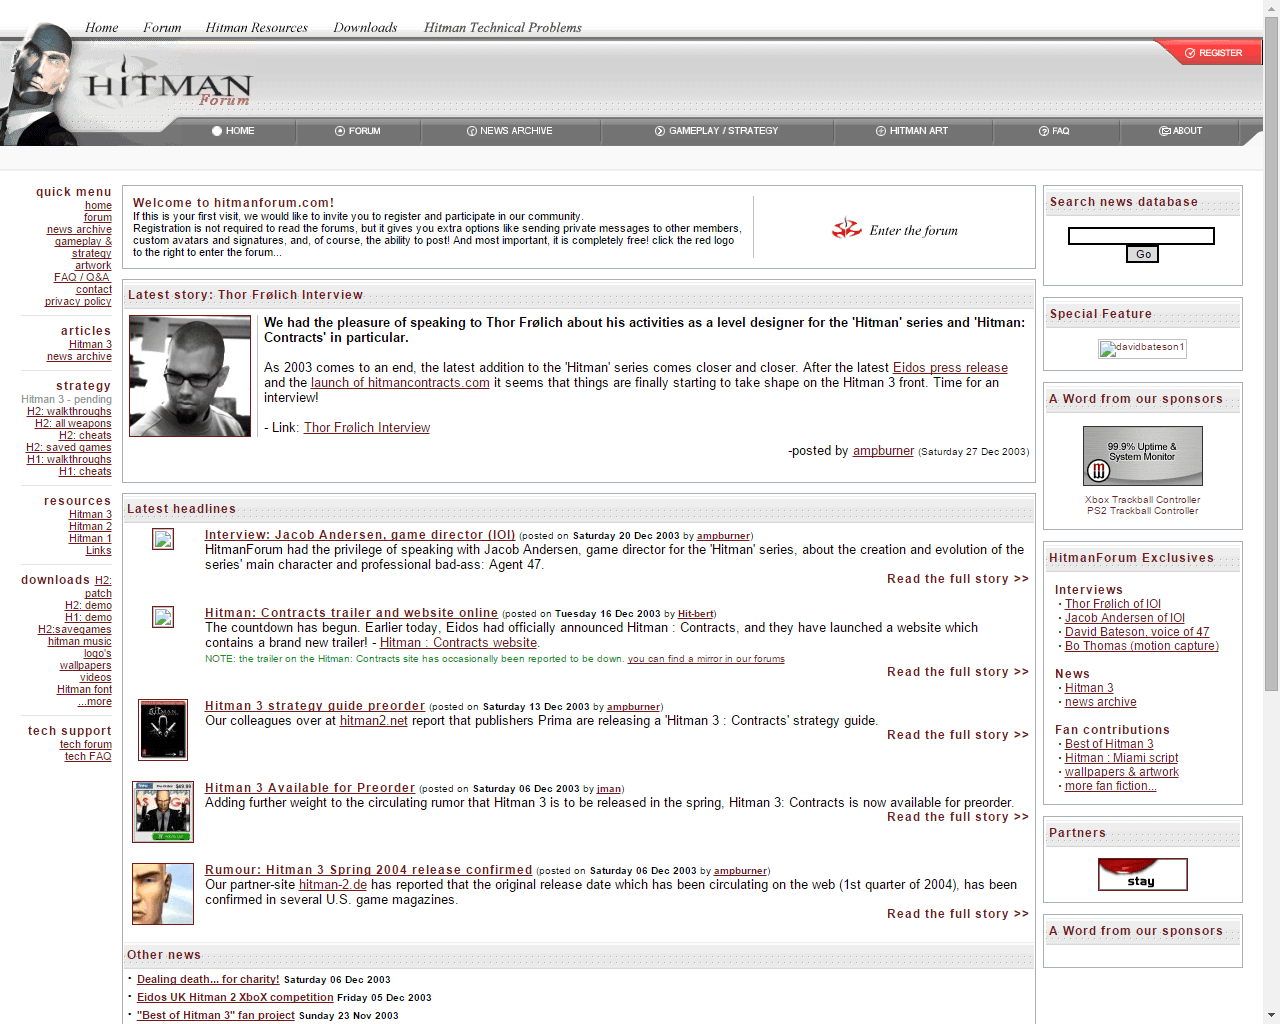Select Hitman Art in the navigation bar
This screenshot has height=1024, width=1280.
pyautogui.click(x=912, y=131)
